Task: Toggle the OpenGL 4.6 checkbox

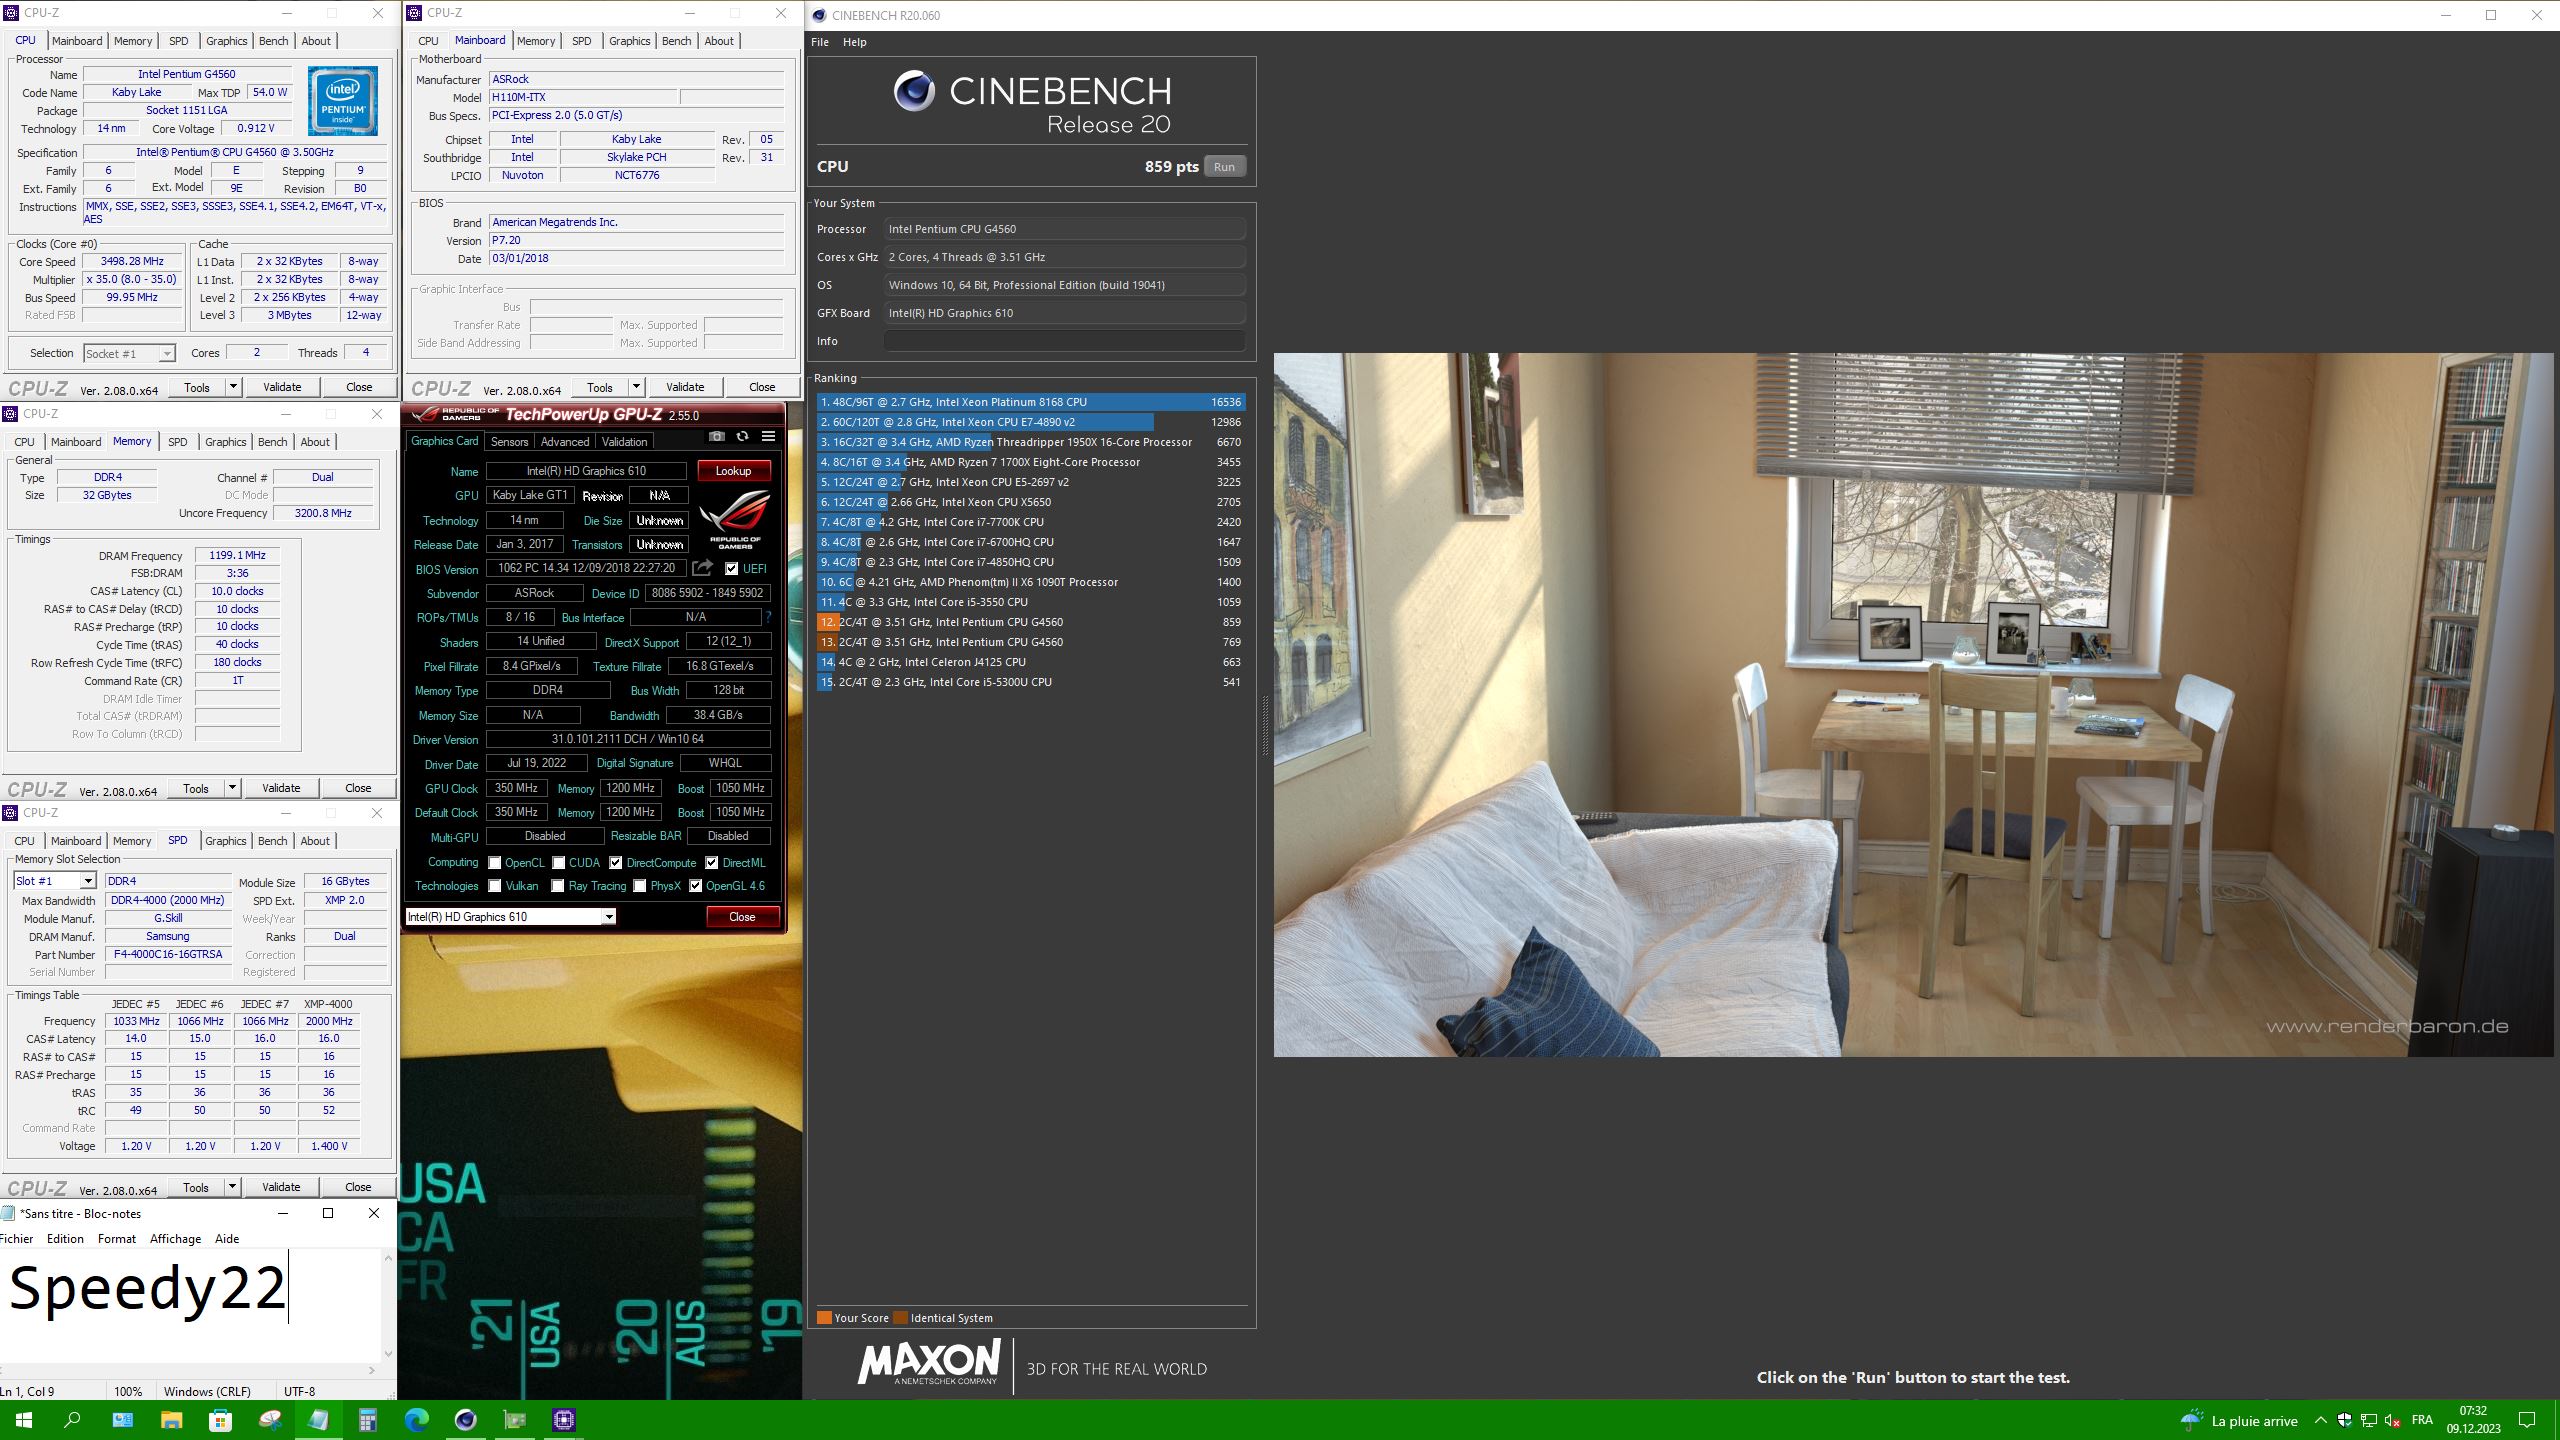Action: pyautogui.click(x=696, y=886)
